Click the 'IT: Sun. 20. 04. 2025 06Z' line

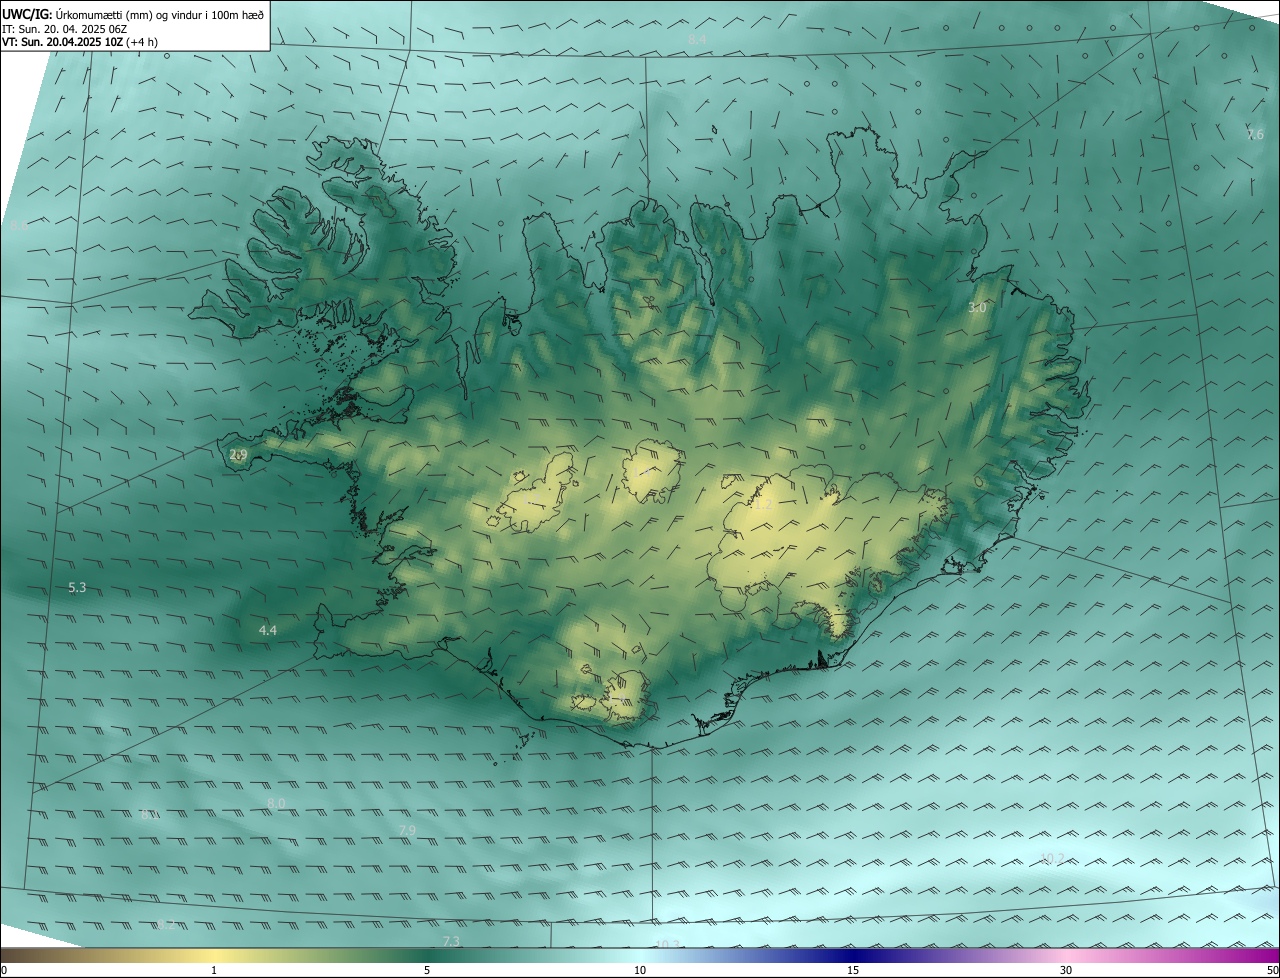click(64, 29)
